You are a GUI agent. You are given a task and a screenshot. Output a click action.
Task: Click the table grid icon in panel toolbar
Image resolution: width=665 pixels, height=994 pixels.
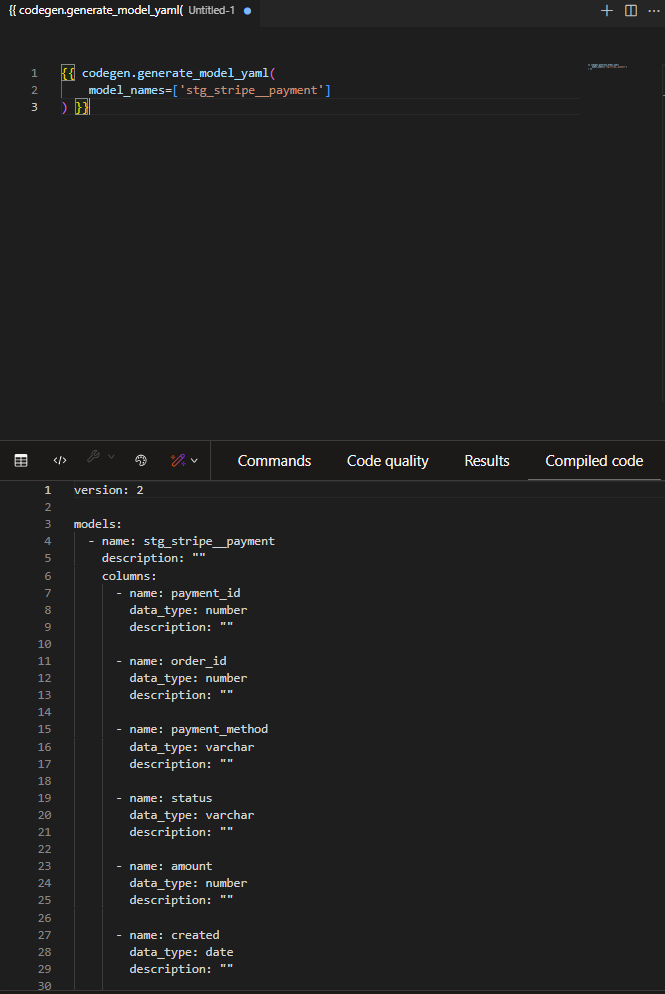click(21, 460)
